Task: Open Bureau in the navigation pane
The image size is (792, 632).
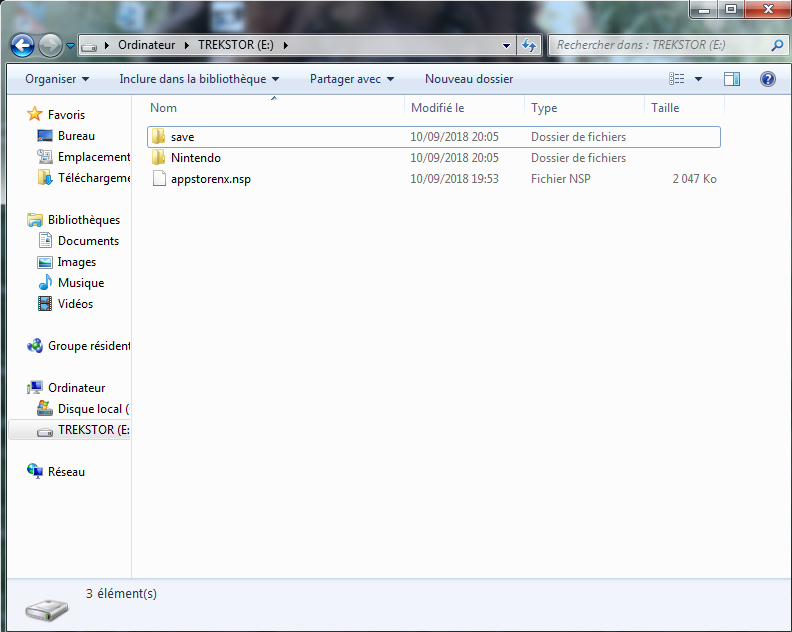Action: [x=76, y=136]
